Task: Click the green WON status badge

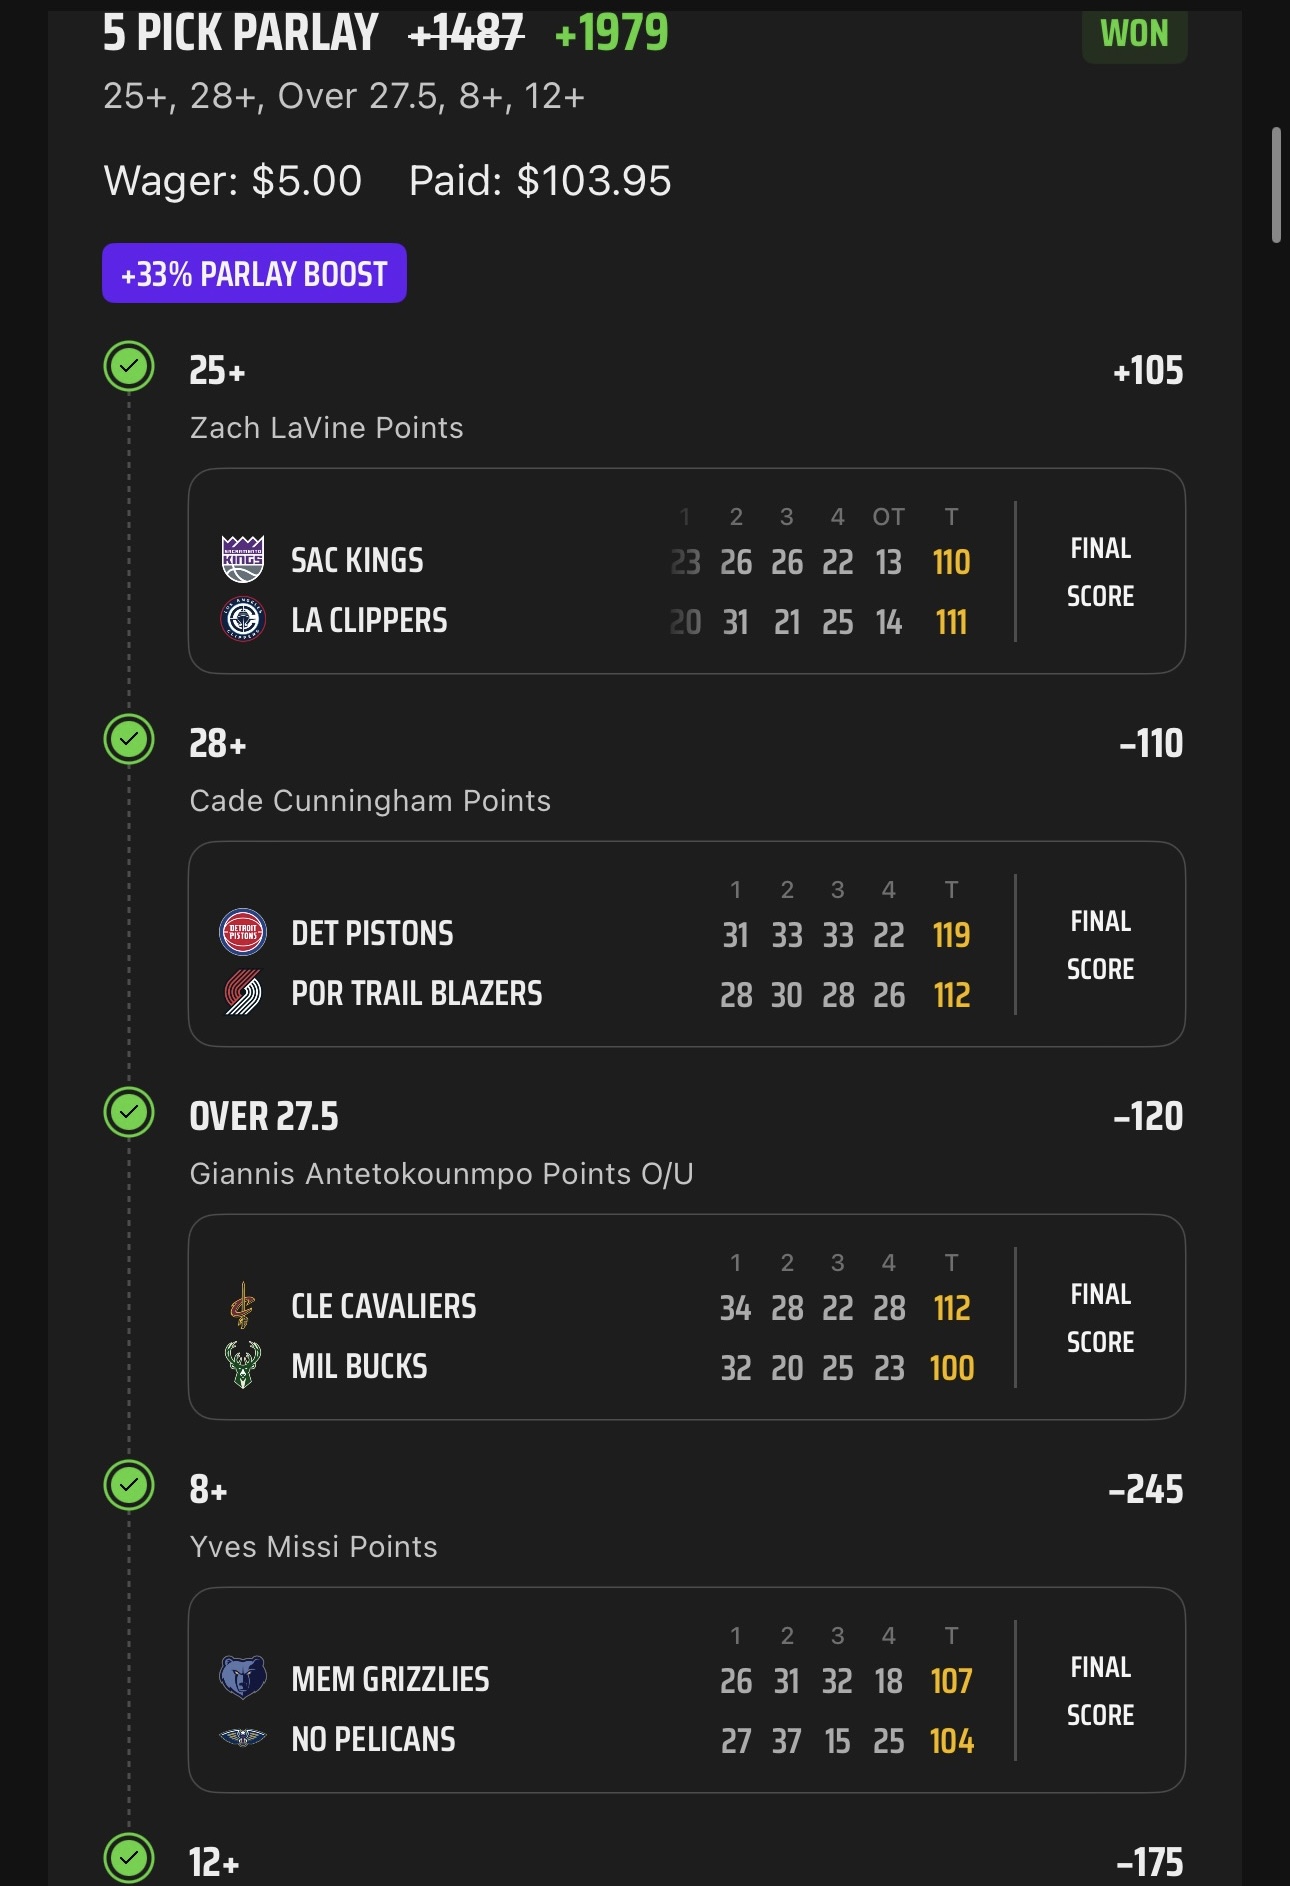Action: [1134, 34]
